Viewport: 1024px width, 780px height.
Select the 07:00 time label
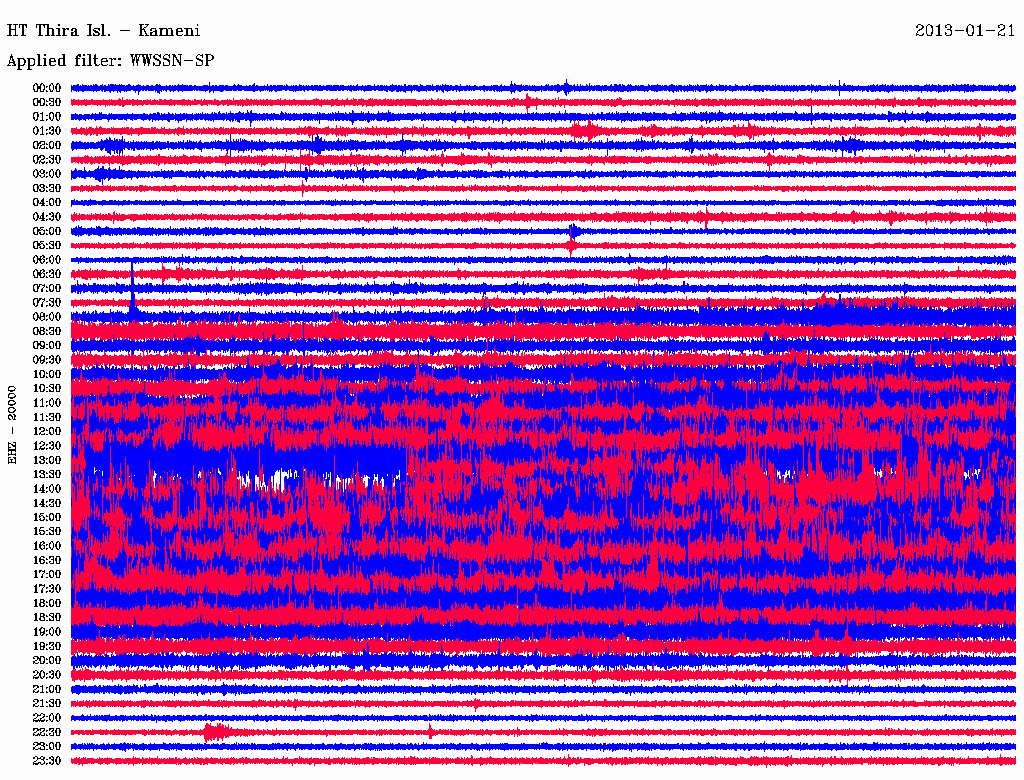pos(46,288)
